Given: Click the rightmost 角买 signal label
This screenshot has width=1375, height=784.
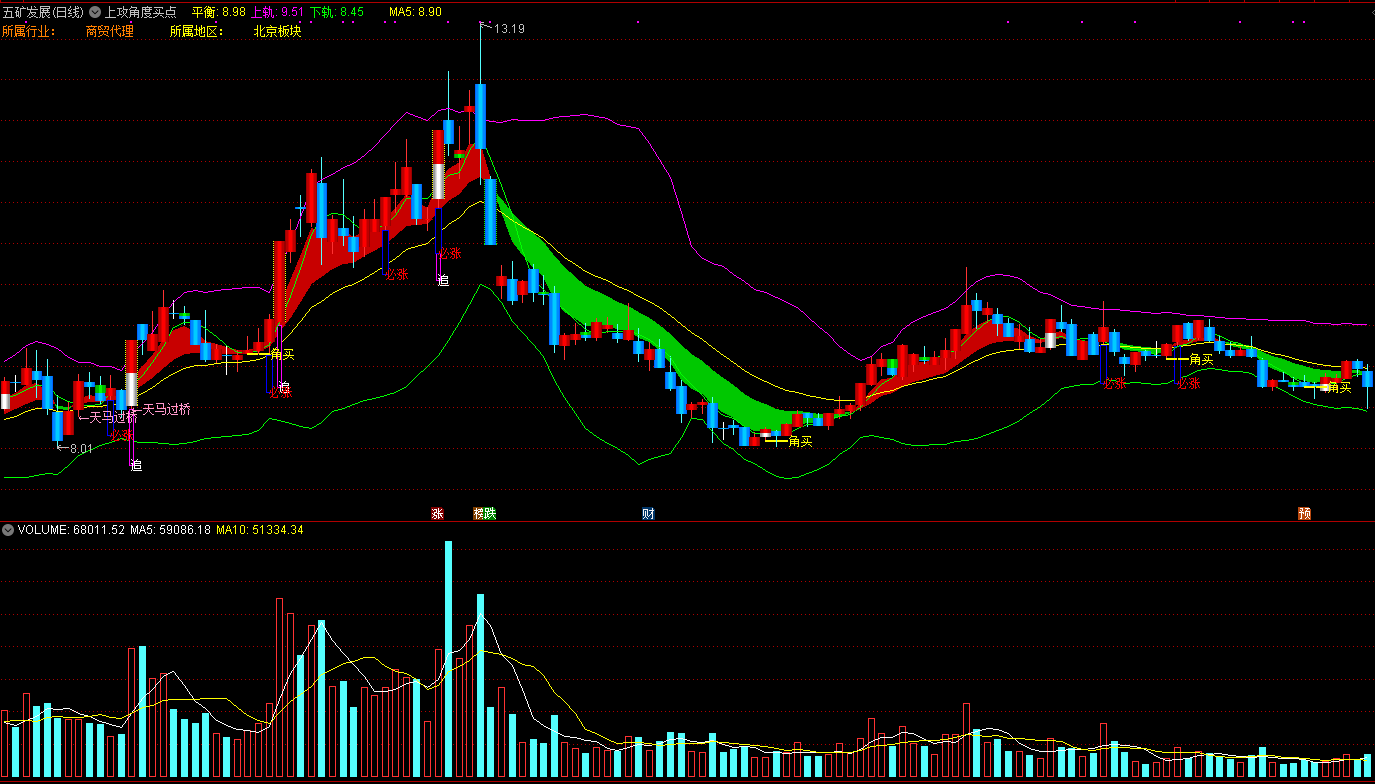Looking at the screenshot, I should point(1339,388).
